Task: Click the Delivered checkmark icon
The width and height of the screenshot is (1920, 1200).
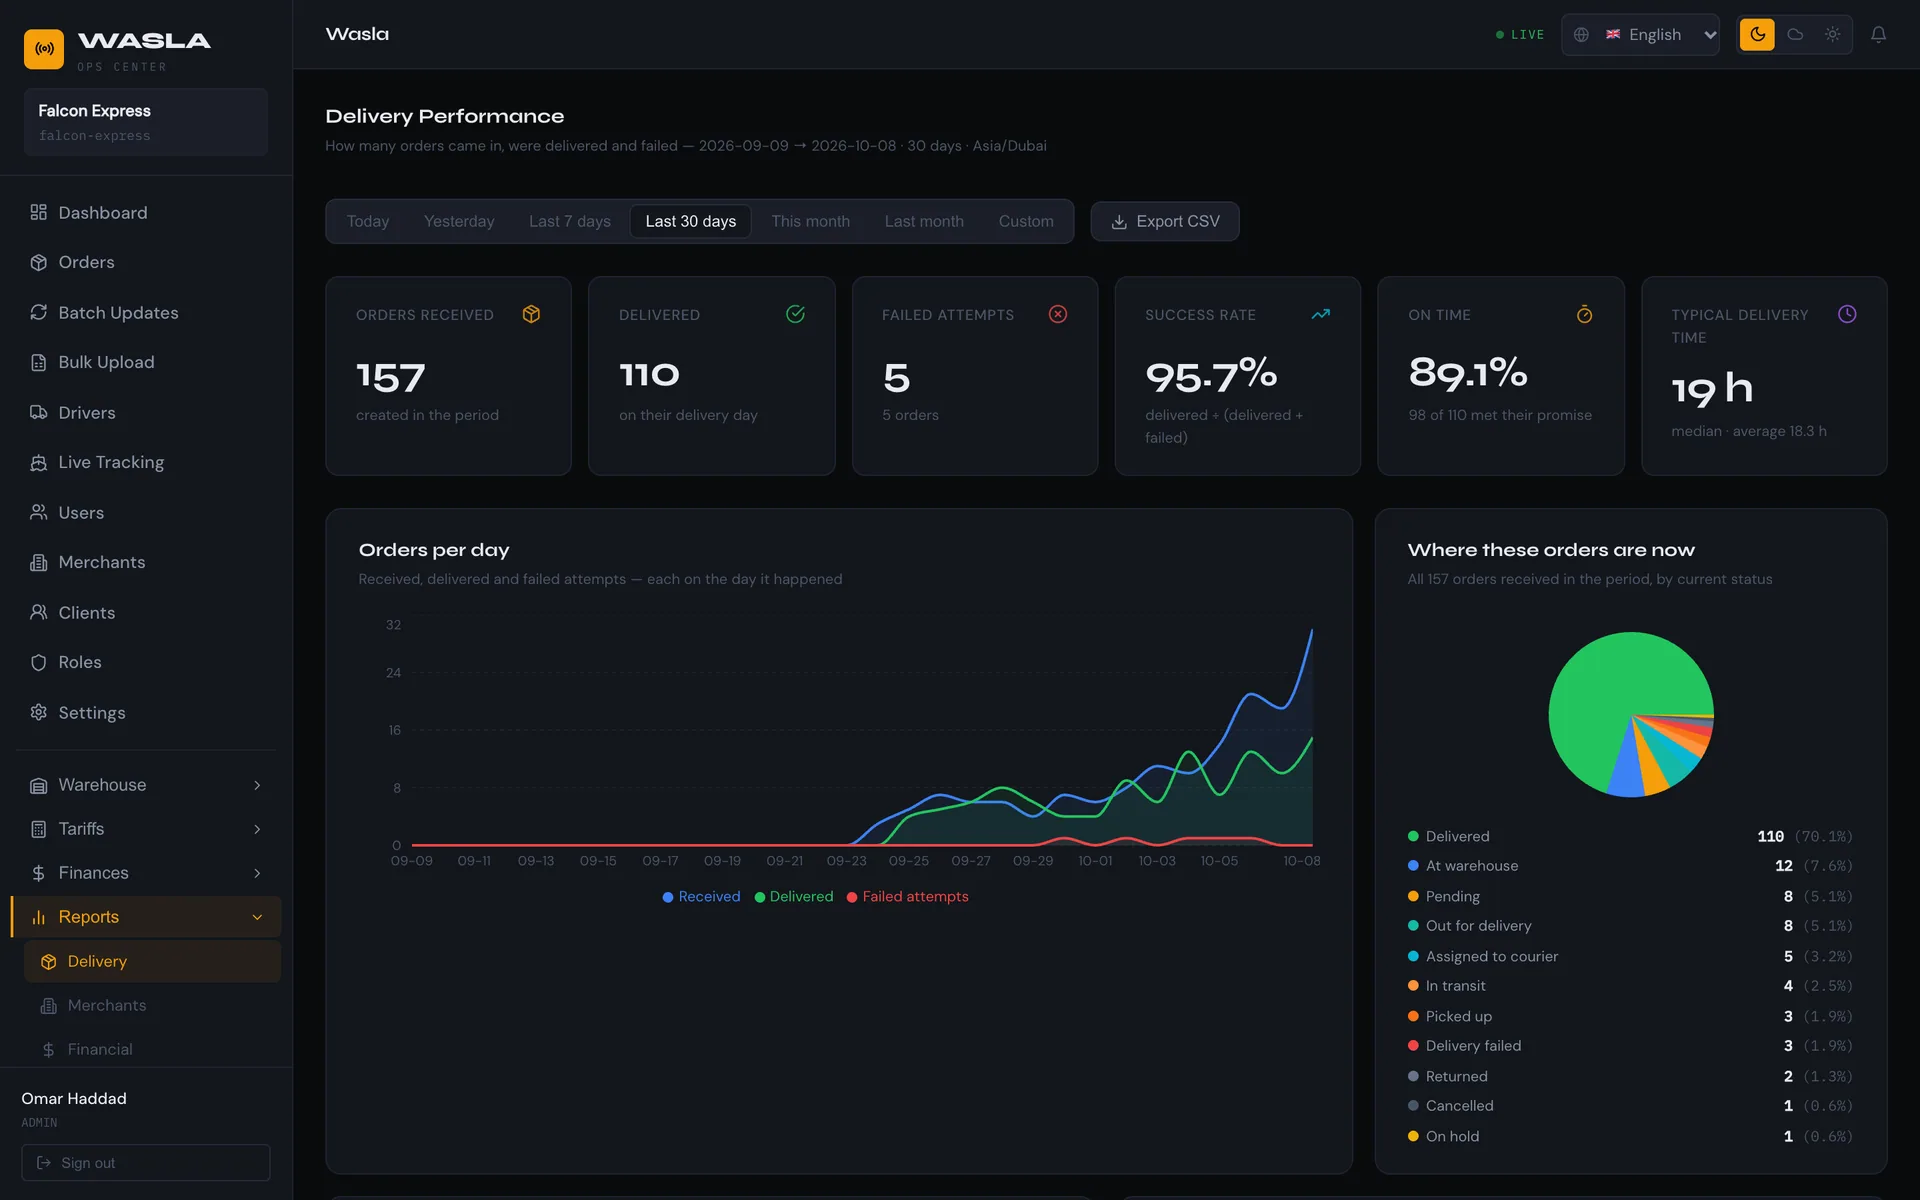Action: pyautogui.click(x=795, y=314)
